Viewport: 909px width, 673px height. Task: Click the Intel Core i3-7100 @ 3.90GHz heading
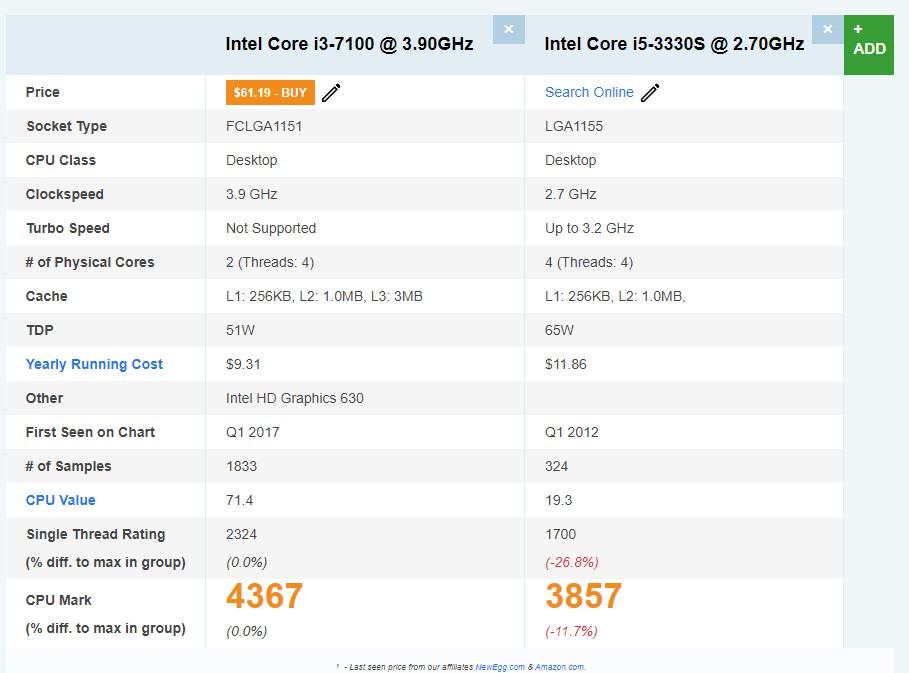tap(349, 44)
